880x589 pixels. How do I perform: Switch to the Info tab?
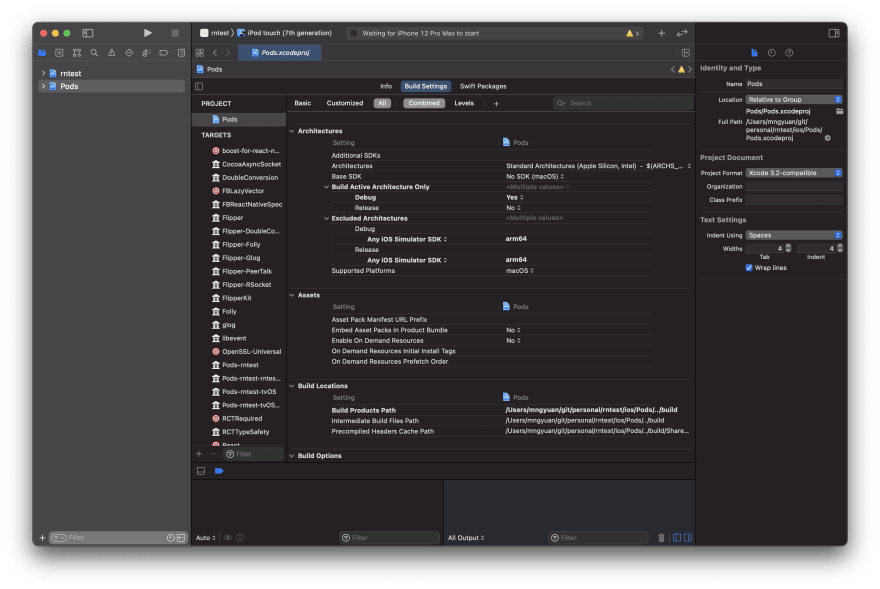coord(386,86)
